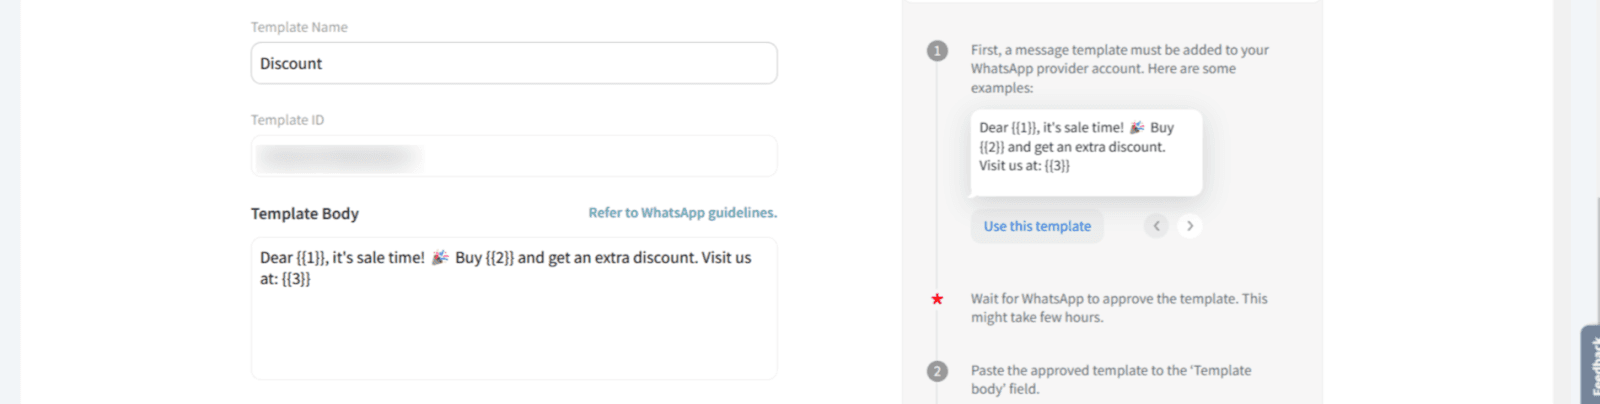Click the party emoji in example bubble

point(1137,128)
